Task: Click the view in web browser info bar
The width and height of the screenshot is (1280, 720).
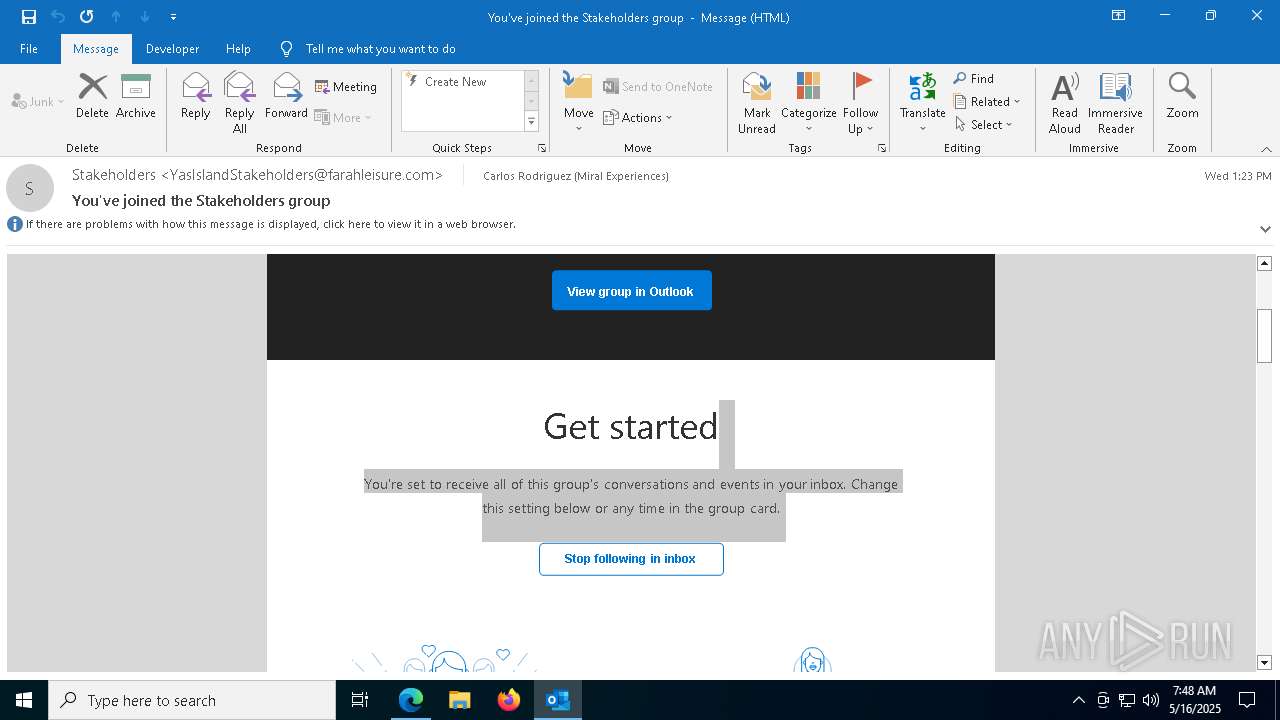Action: point(270,224)
